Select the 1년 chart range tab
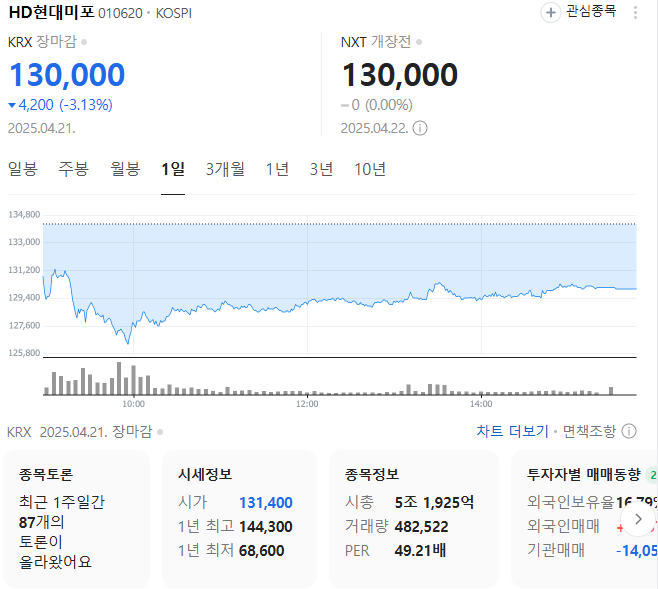The width and height of the screenshot is (658, 589). tap(277, 169)
